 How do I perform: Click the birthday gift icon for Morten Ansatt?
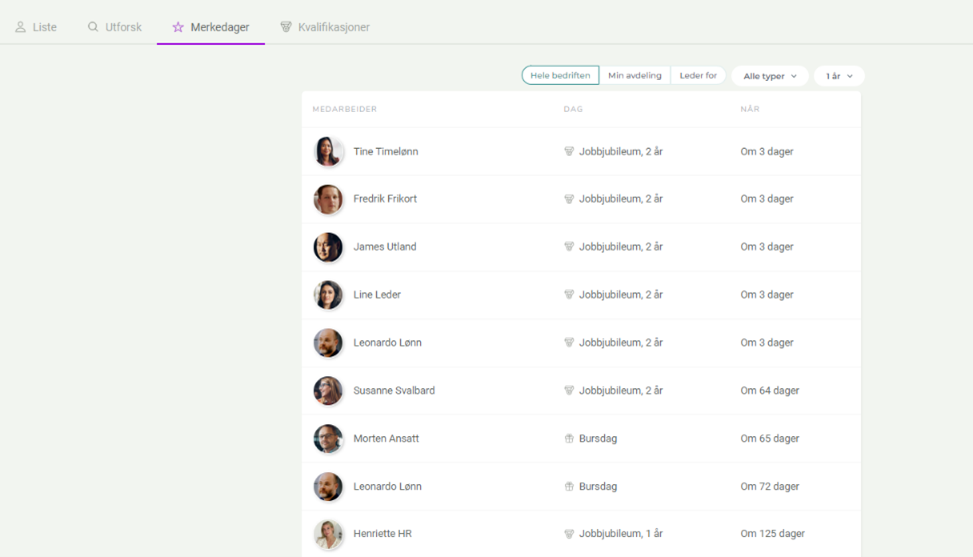(x=569, y=439)
